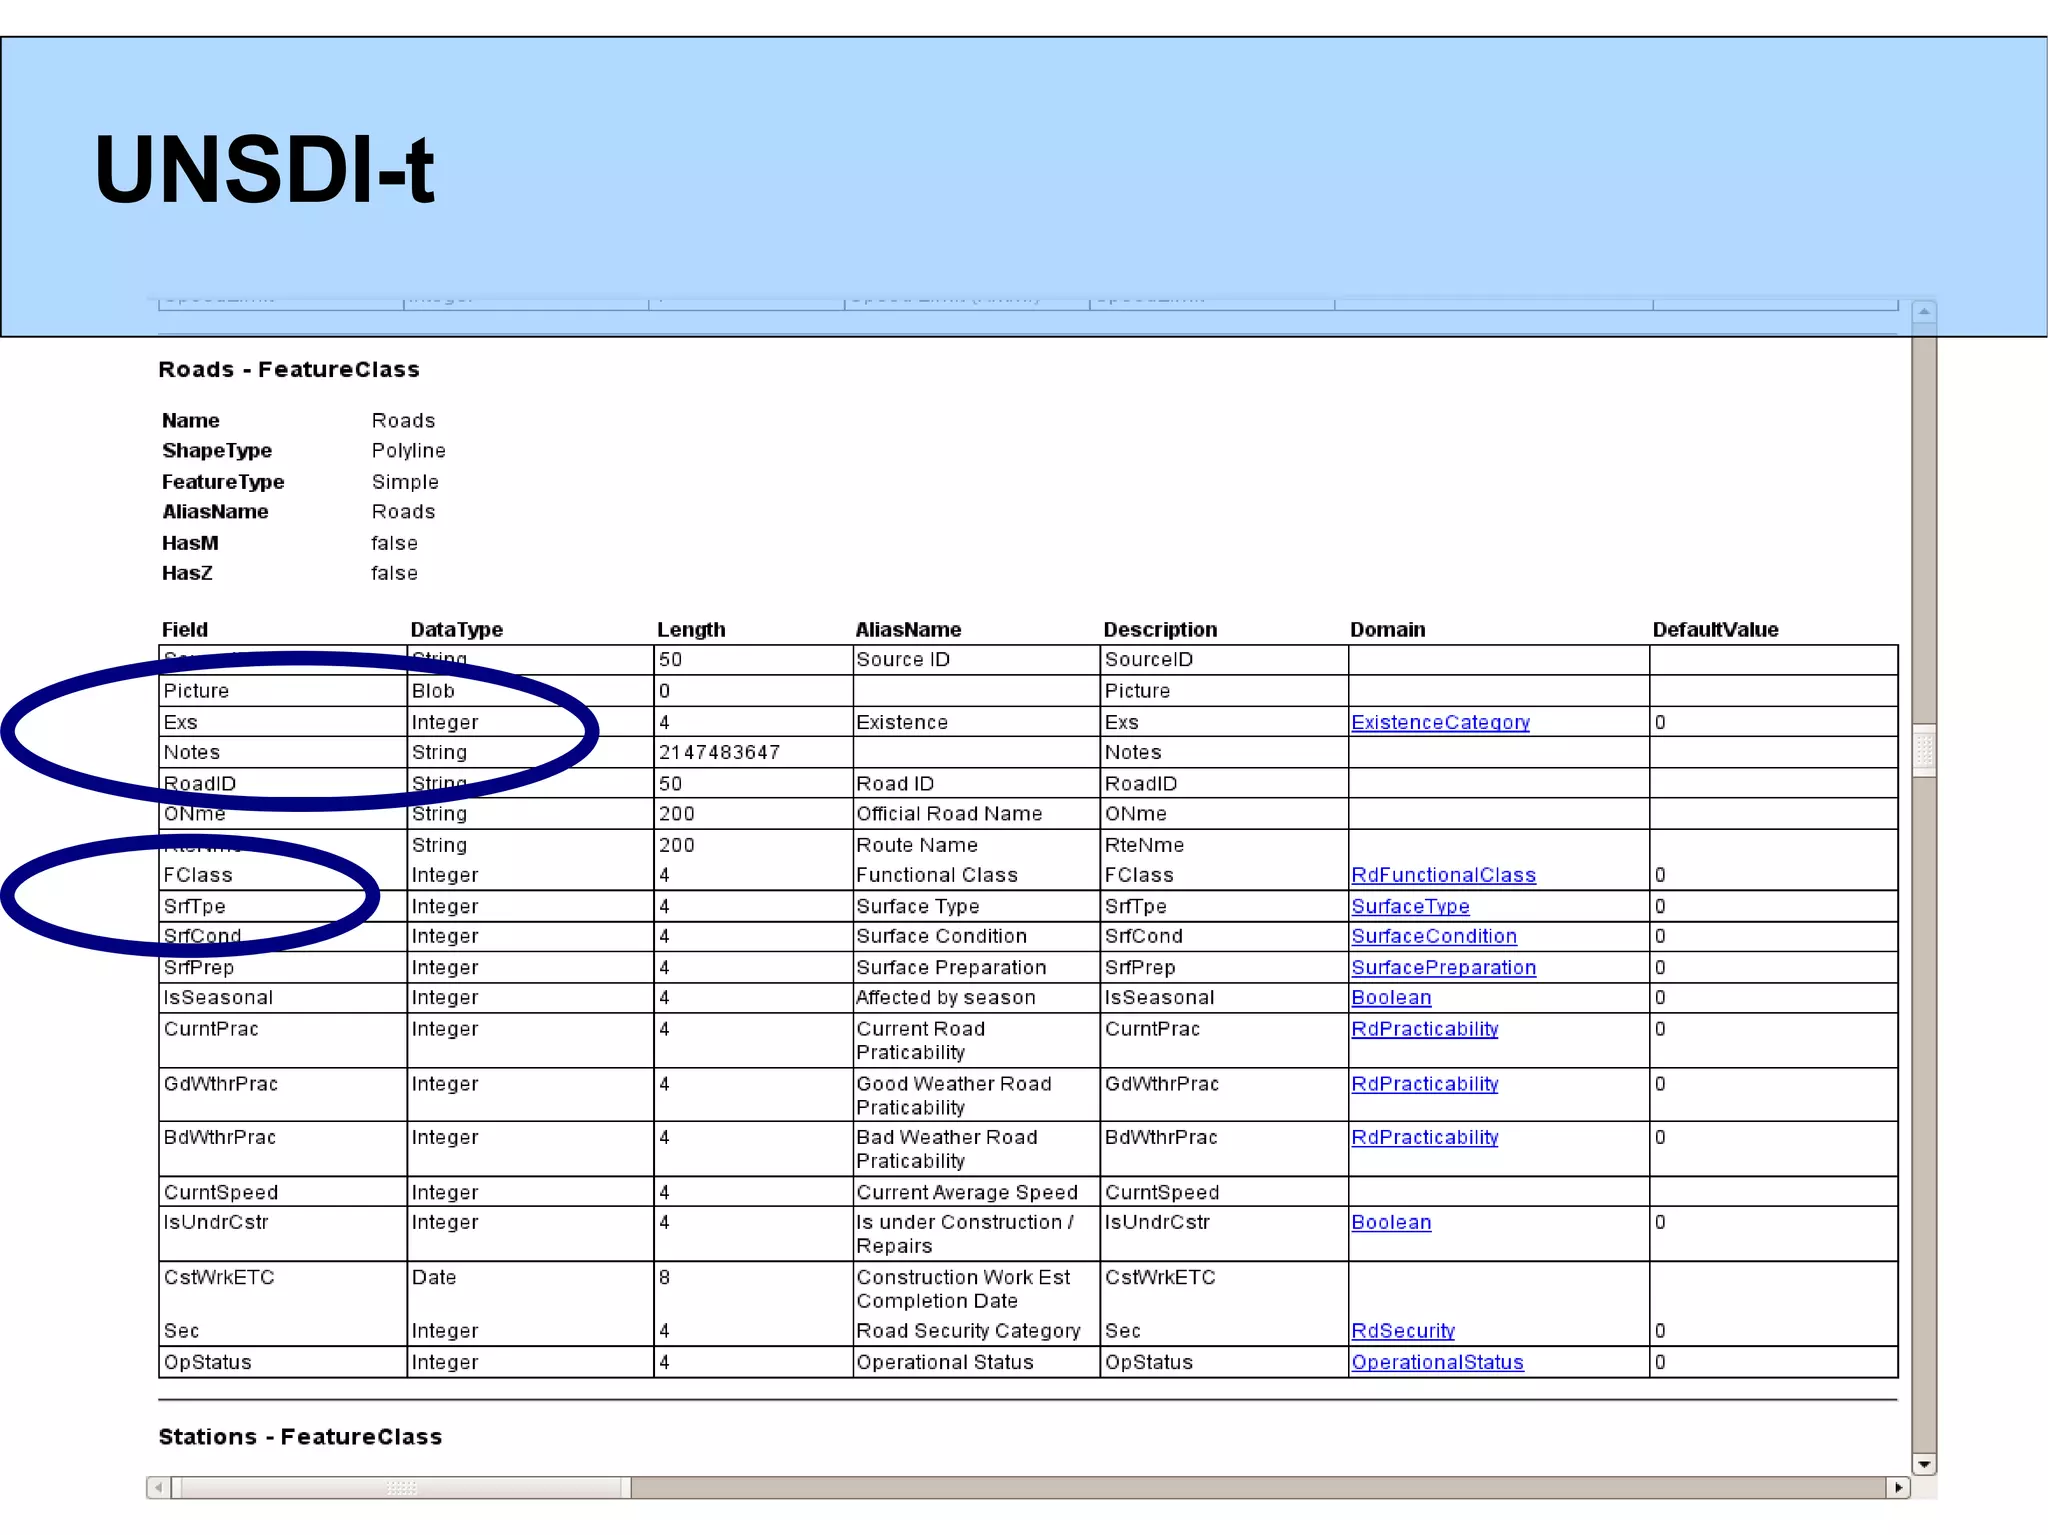2048x1535 pixels.
Task: Follow the SurfaceType domain link
Action: (x=1410, y=906)
